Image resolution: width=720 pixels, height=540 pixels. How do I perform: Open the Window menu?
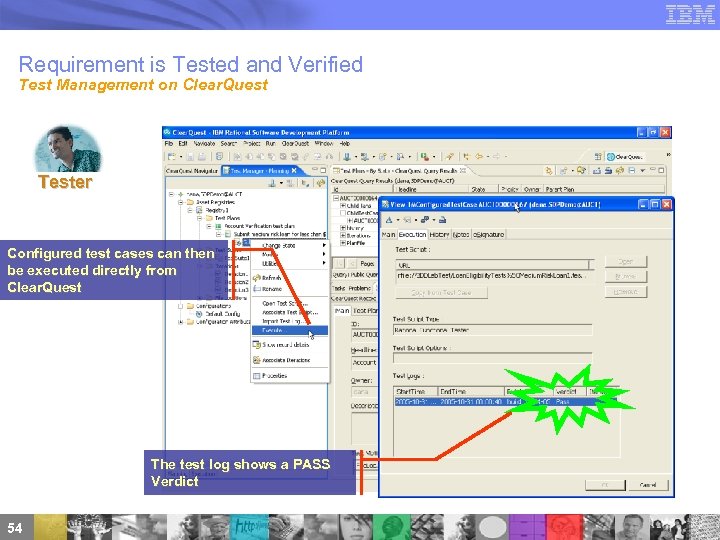click(323, 144)
